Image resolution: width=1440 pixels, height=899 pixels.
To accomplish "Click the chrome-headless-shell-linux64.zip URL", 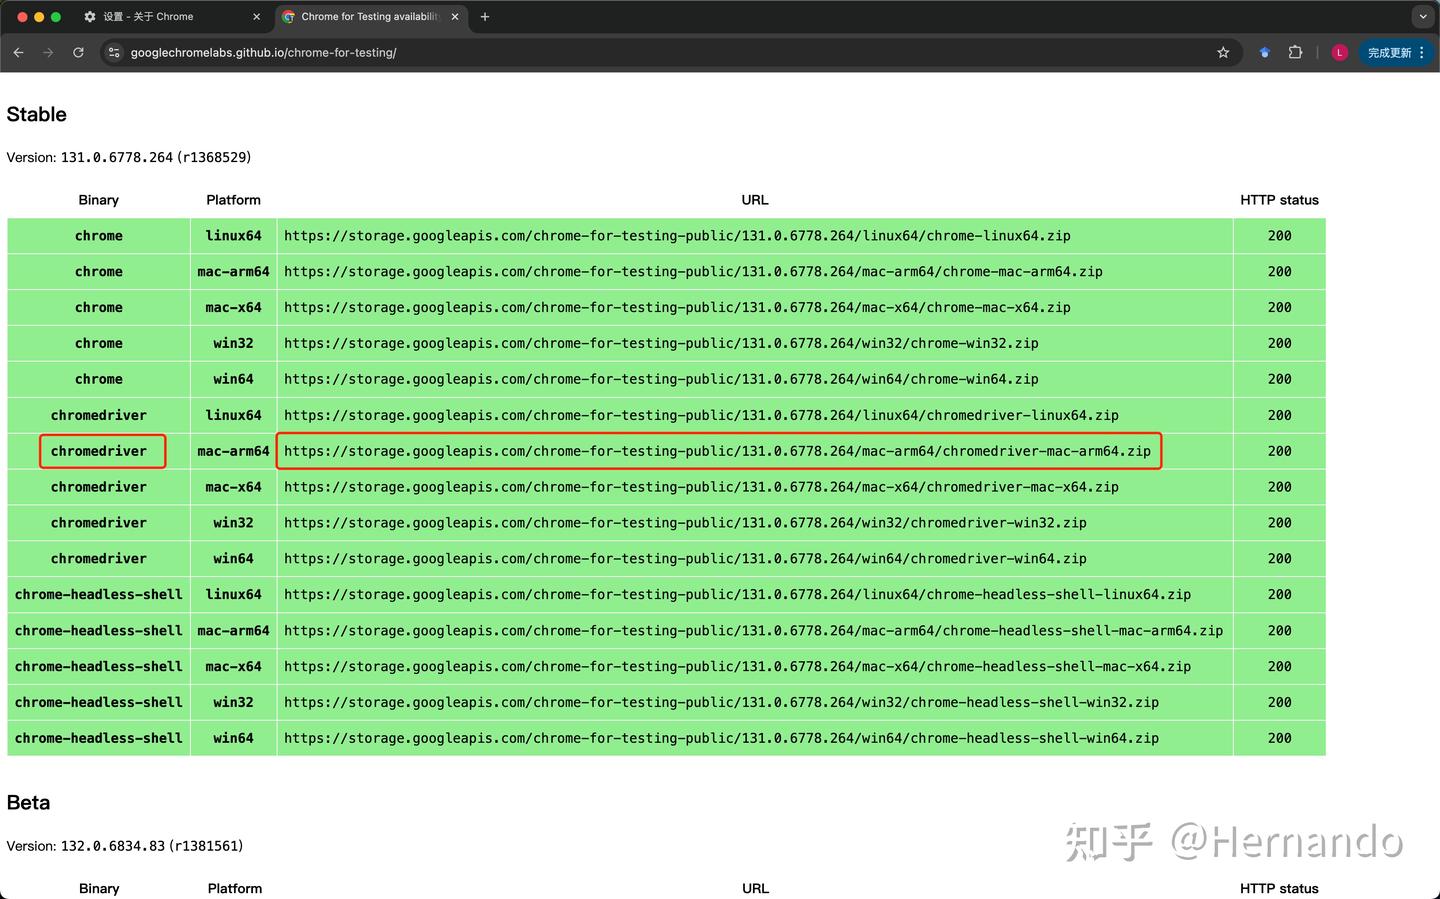I will click(x=737, y=595).
